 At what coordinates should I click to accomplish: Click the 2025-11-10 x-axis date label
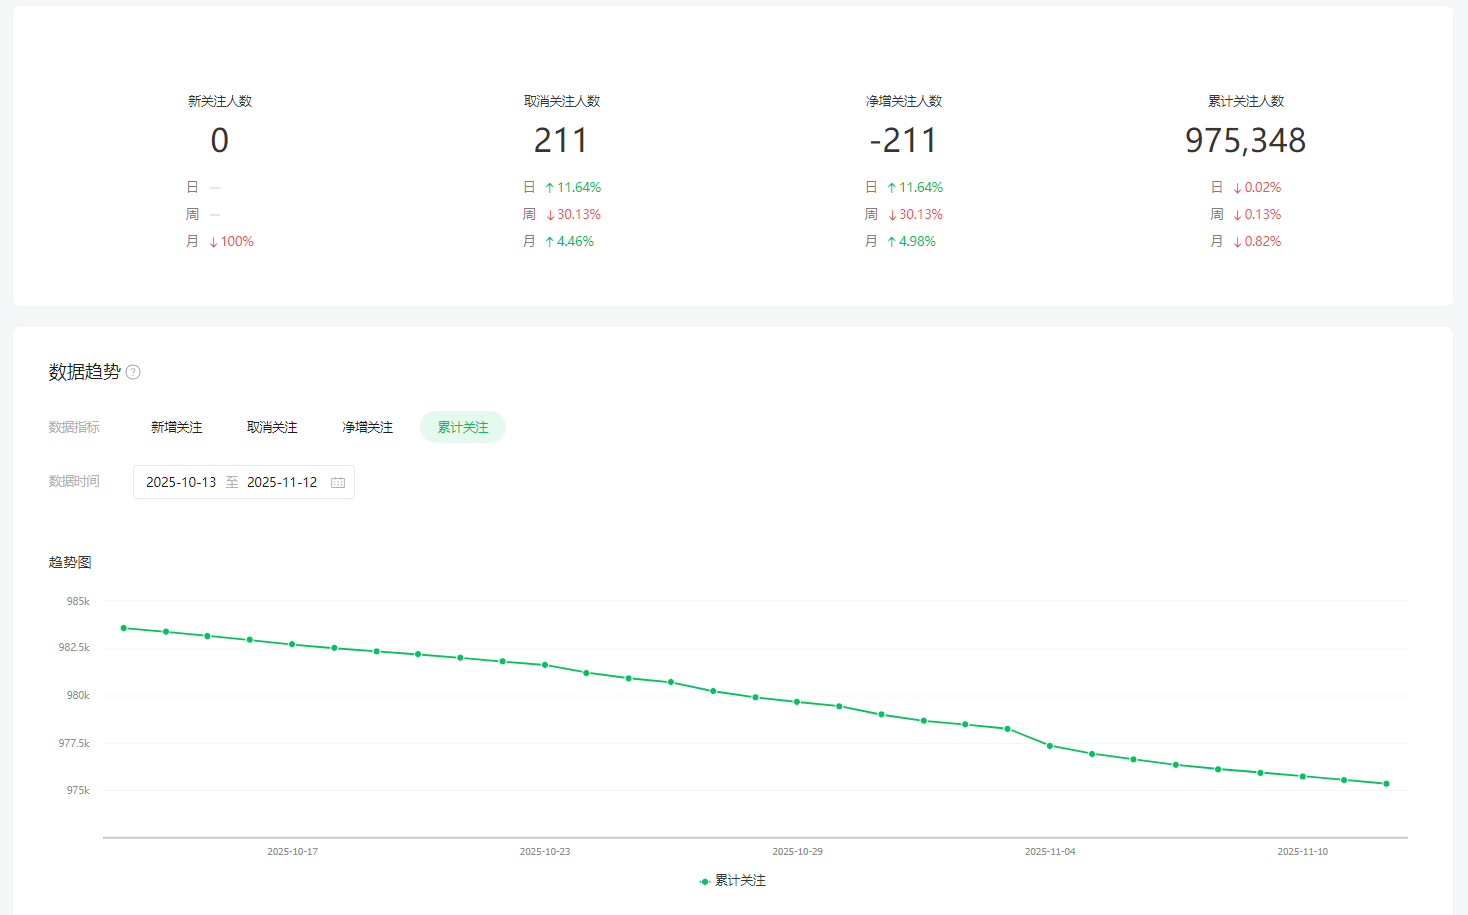click(x=1302, y=852)
